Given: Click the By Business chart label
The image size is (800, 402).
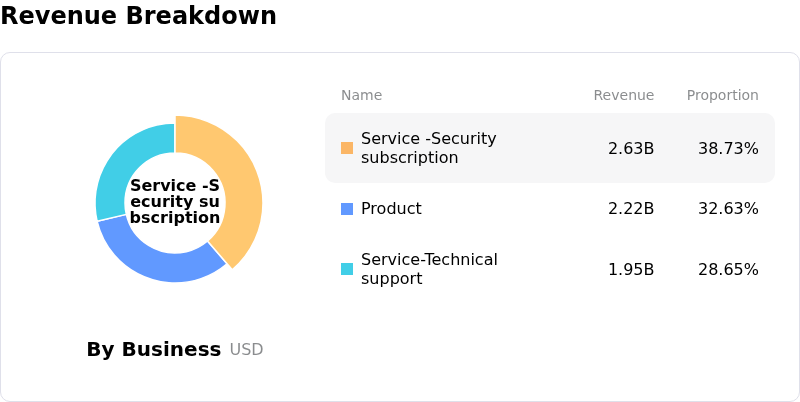Looking at the screenshot, I should click(x=153, y=350).
